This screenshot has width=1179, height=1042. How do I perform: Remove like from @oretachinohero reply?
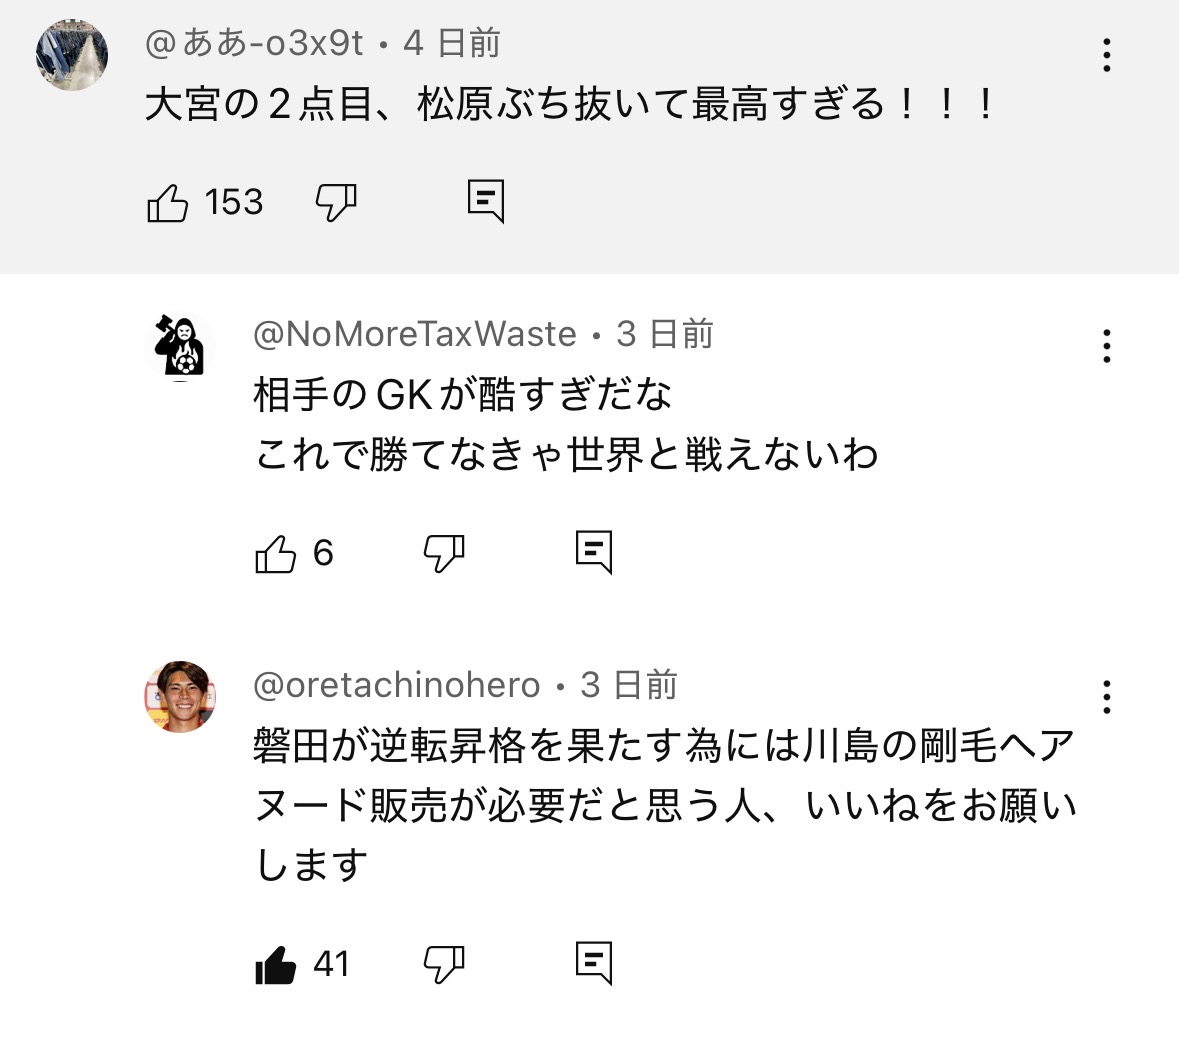(x=276, y=964)
